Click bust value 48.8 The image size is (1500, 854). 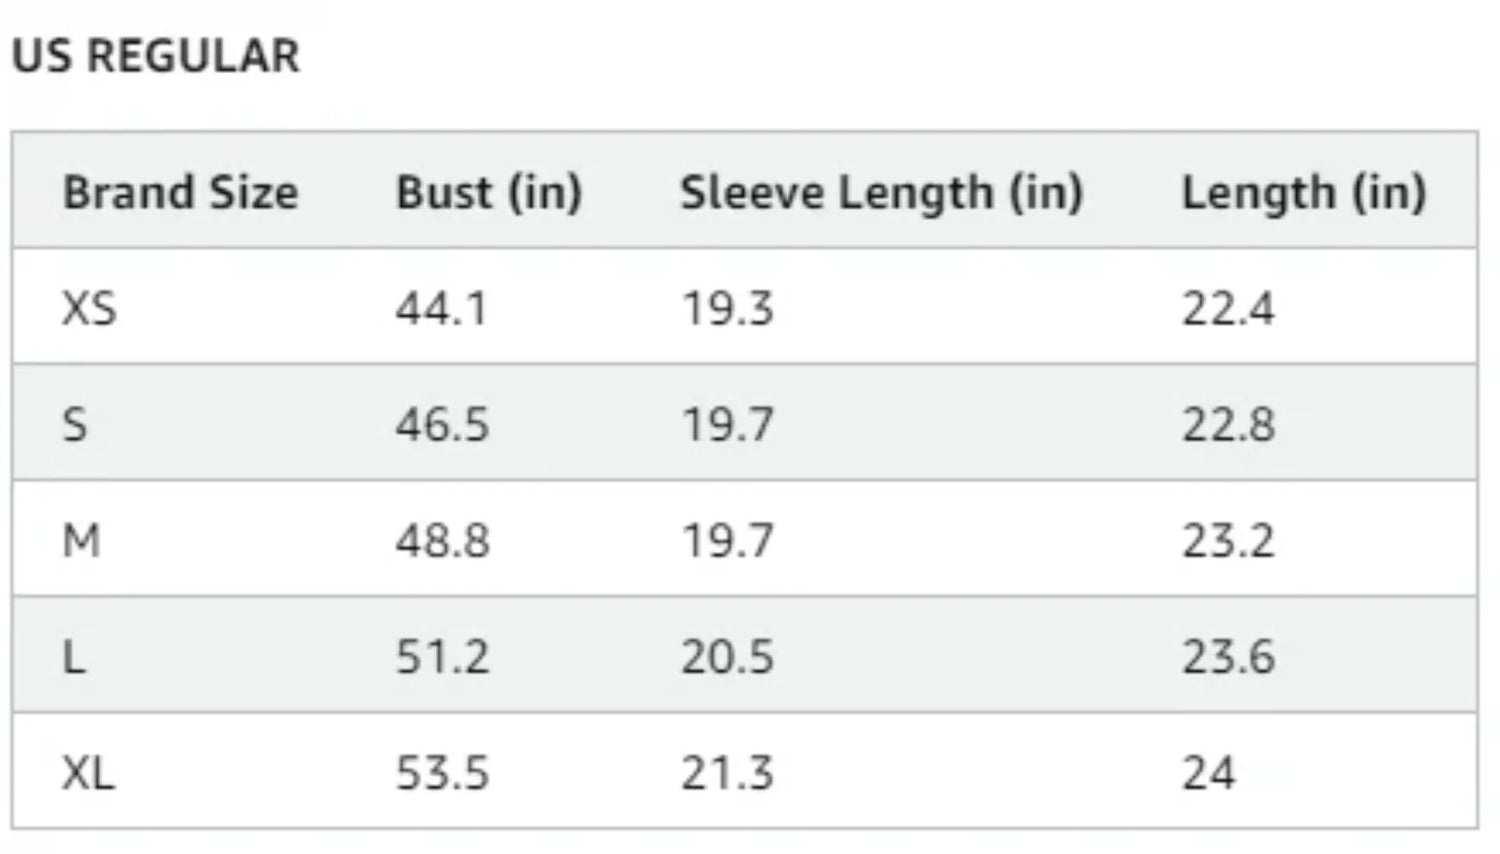(442, 541)
